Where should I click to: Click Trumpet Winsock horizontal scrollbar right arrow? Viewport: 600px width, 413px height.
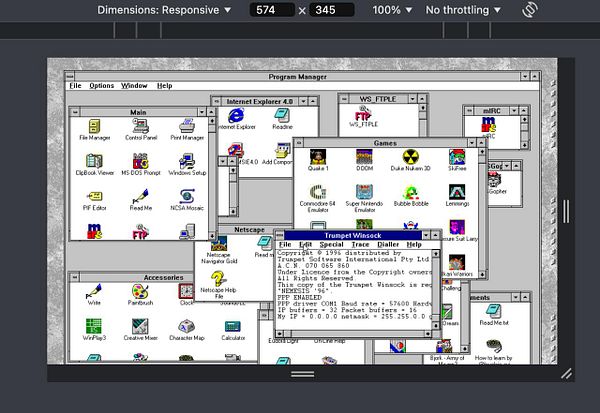(x=427, y=334)
